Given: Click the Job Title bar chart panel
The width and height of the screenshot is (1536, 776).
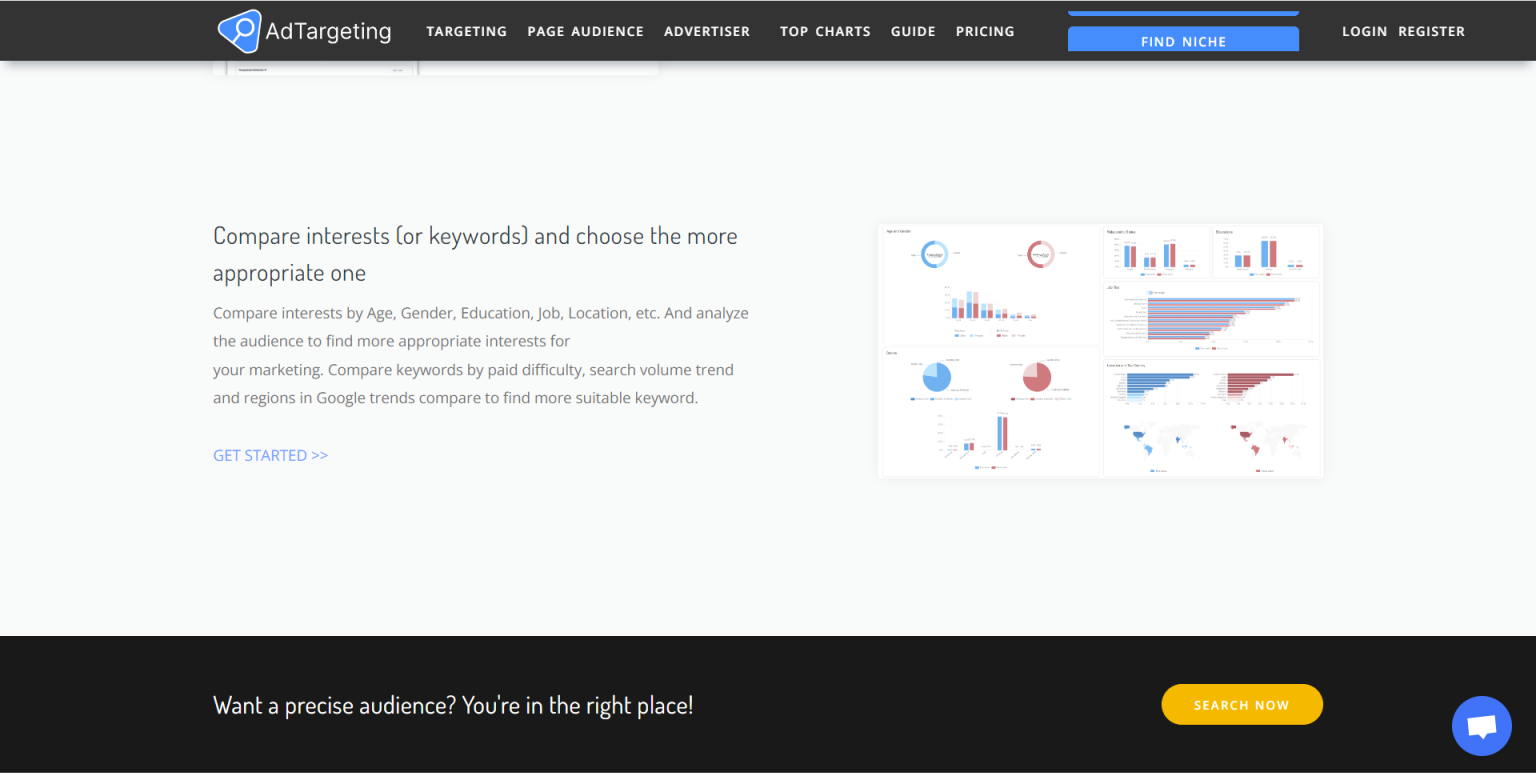Looking at the screenshot, I should [x=1211, y=319].
